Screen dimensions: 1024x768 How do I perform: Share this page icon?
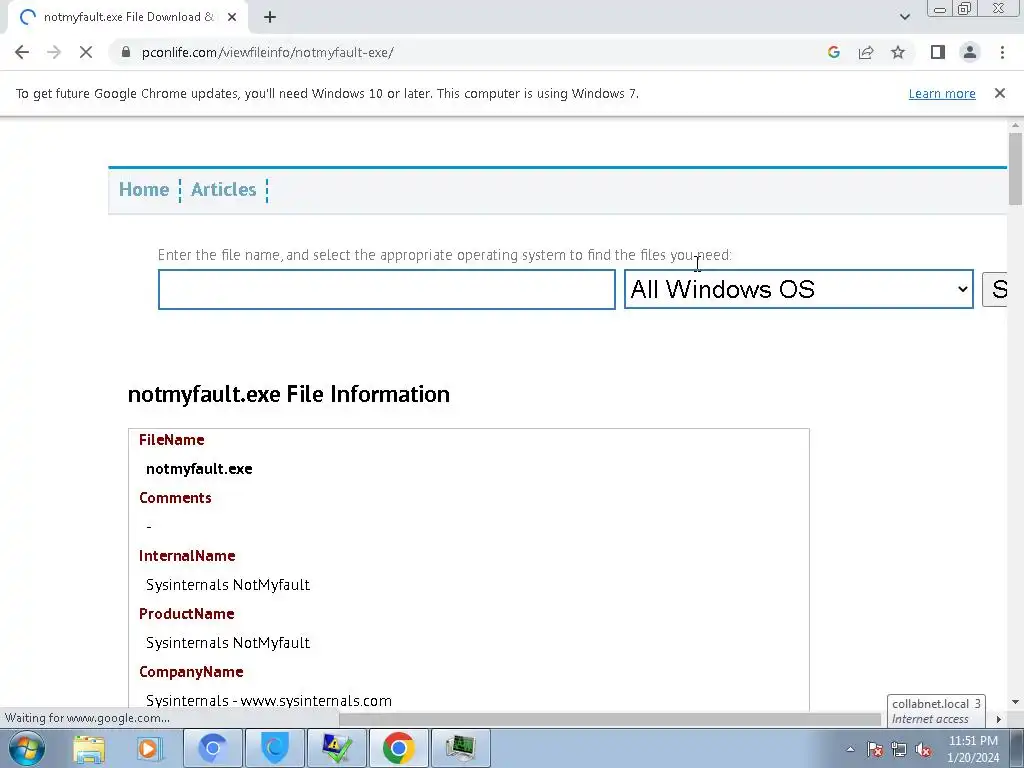coord(866,52)
